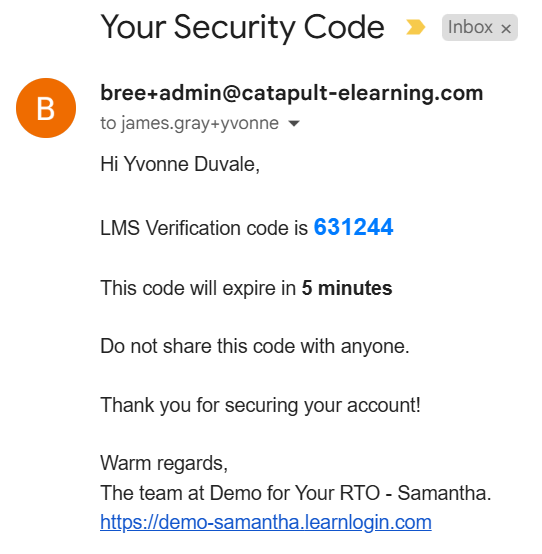The image size is (542, 554).
Task: Click the 'This code will expire in' text
Action: click(x=198, y=288)
